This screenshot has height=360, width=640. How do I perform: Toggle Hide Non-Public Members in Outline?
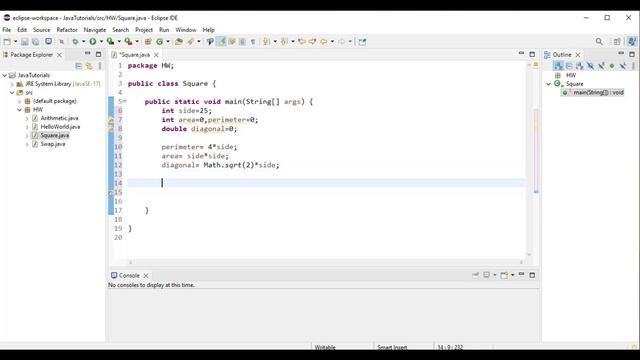point(612,66)
